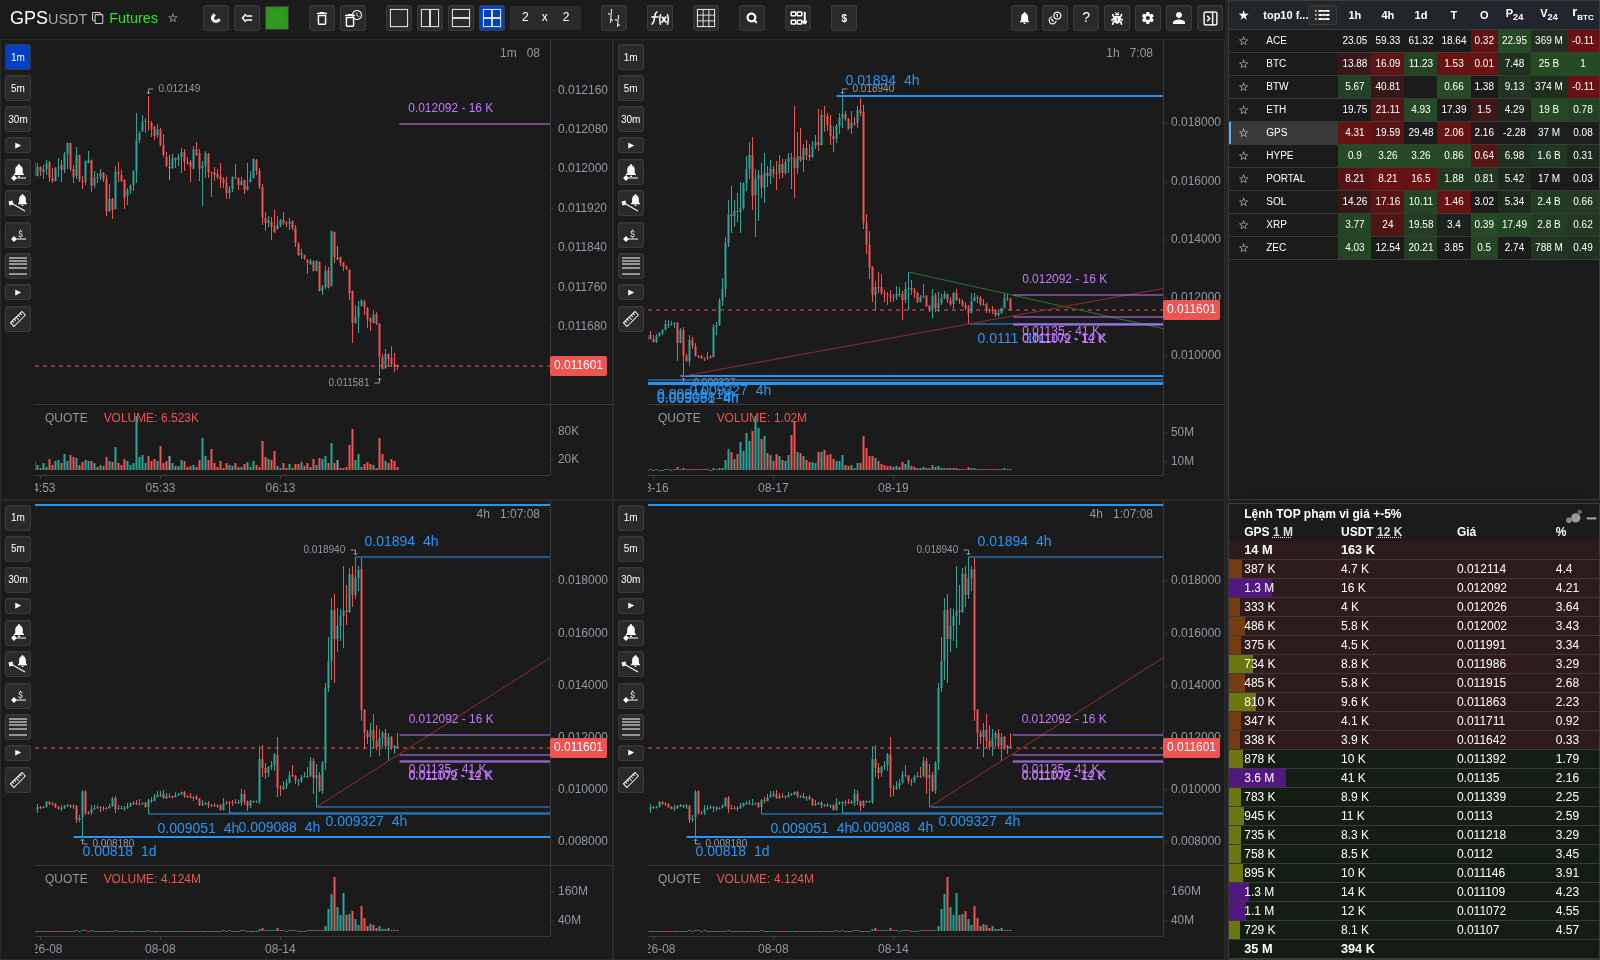Click the green color swatch in toolbar

(x=277, y=18)
